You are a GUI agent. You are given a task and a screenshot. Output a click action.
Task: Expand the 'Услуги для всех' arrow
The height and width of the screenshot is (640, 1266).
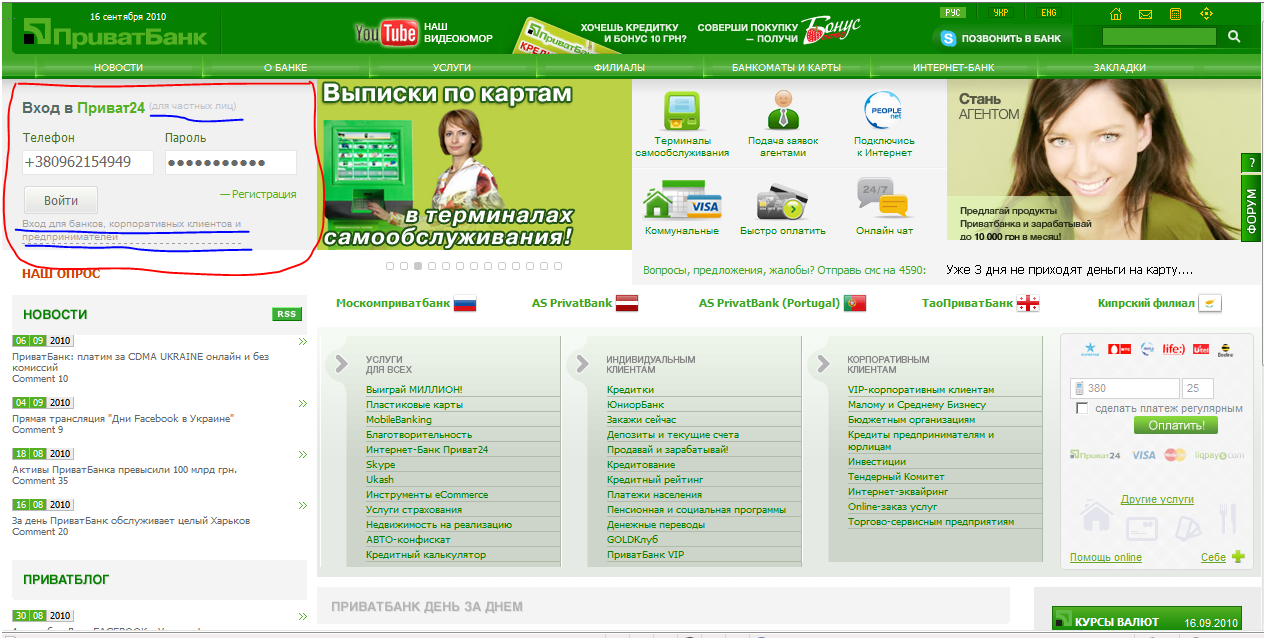tap(343, 364)
